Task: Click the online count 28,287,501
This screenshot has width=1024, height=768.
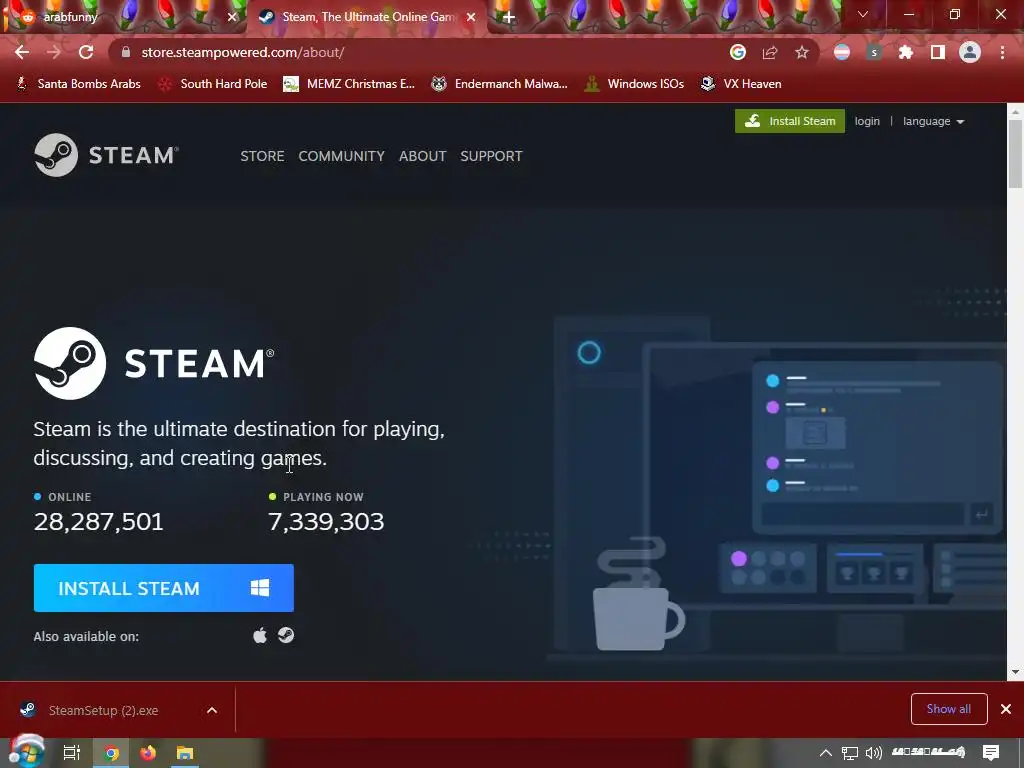Action: click(x=99, y=521)
